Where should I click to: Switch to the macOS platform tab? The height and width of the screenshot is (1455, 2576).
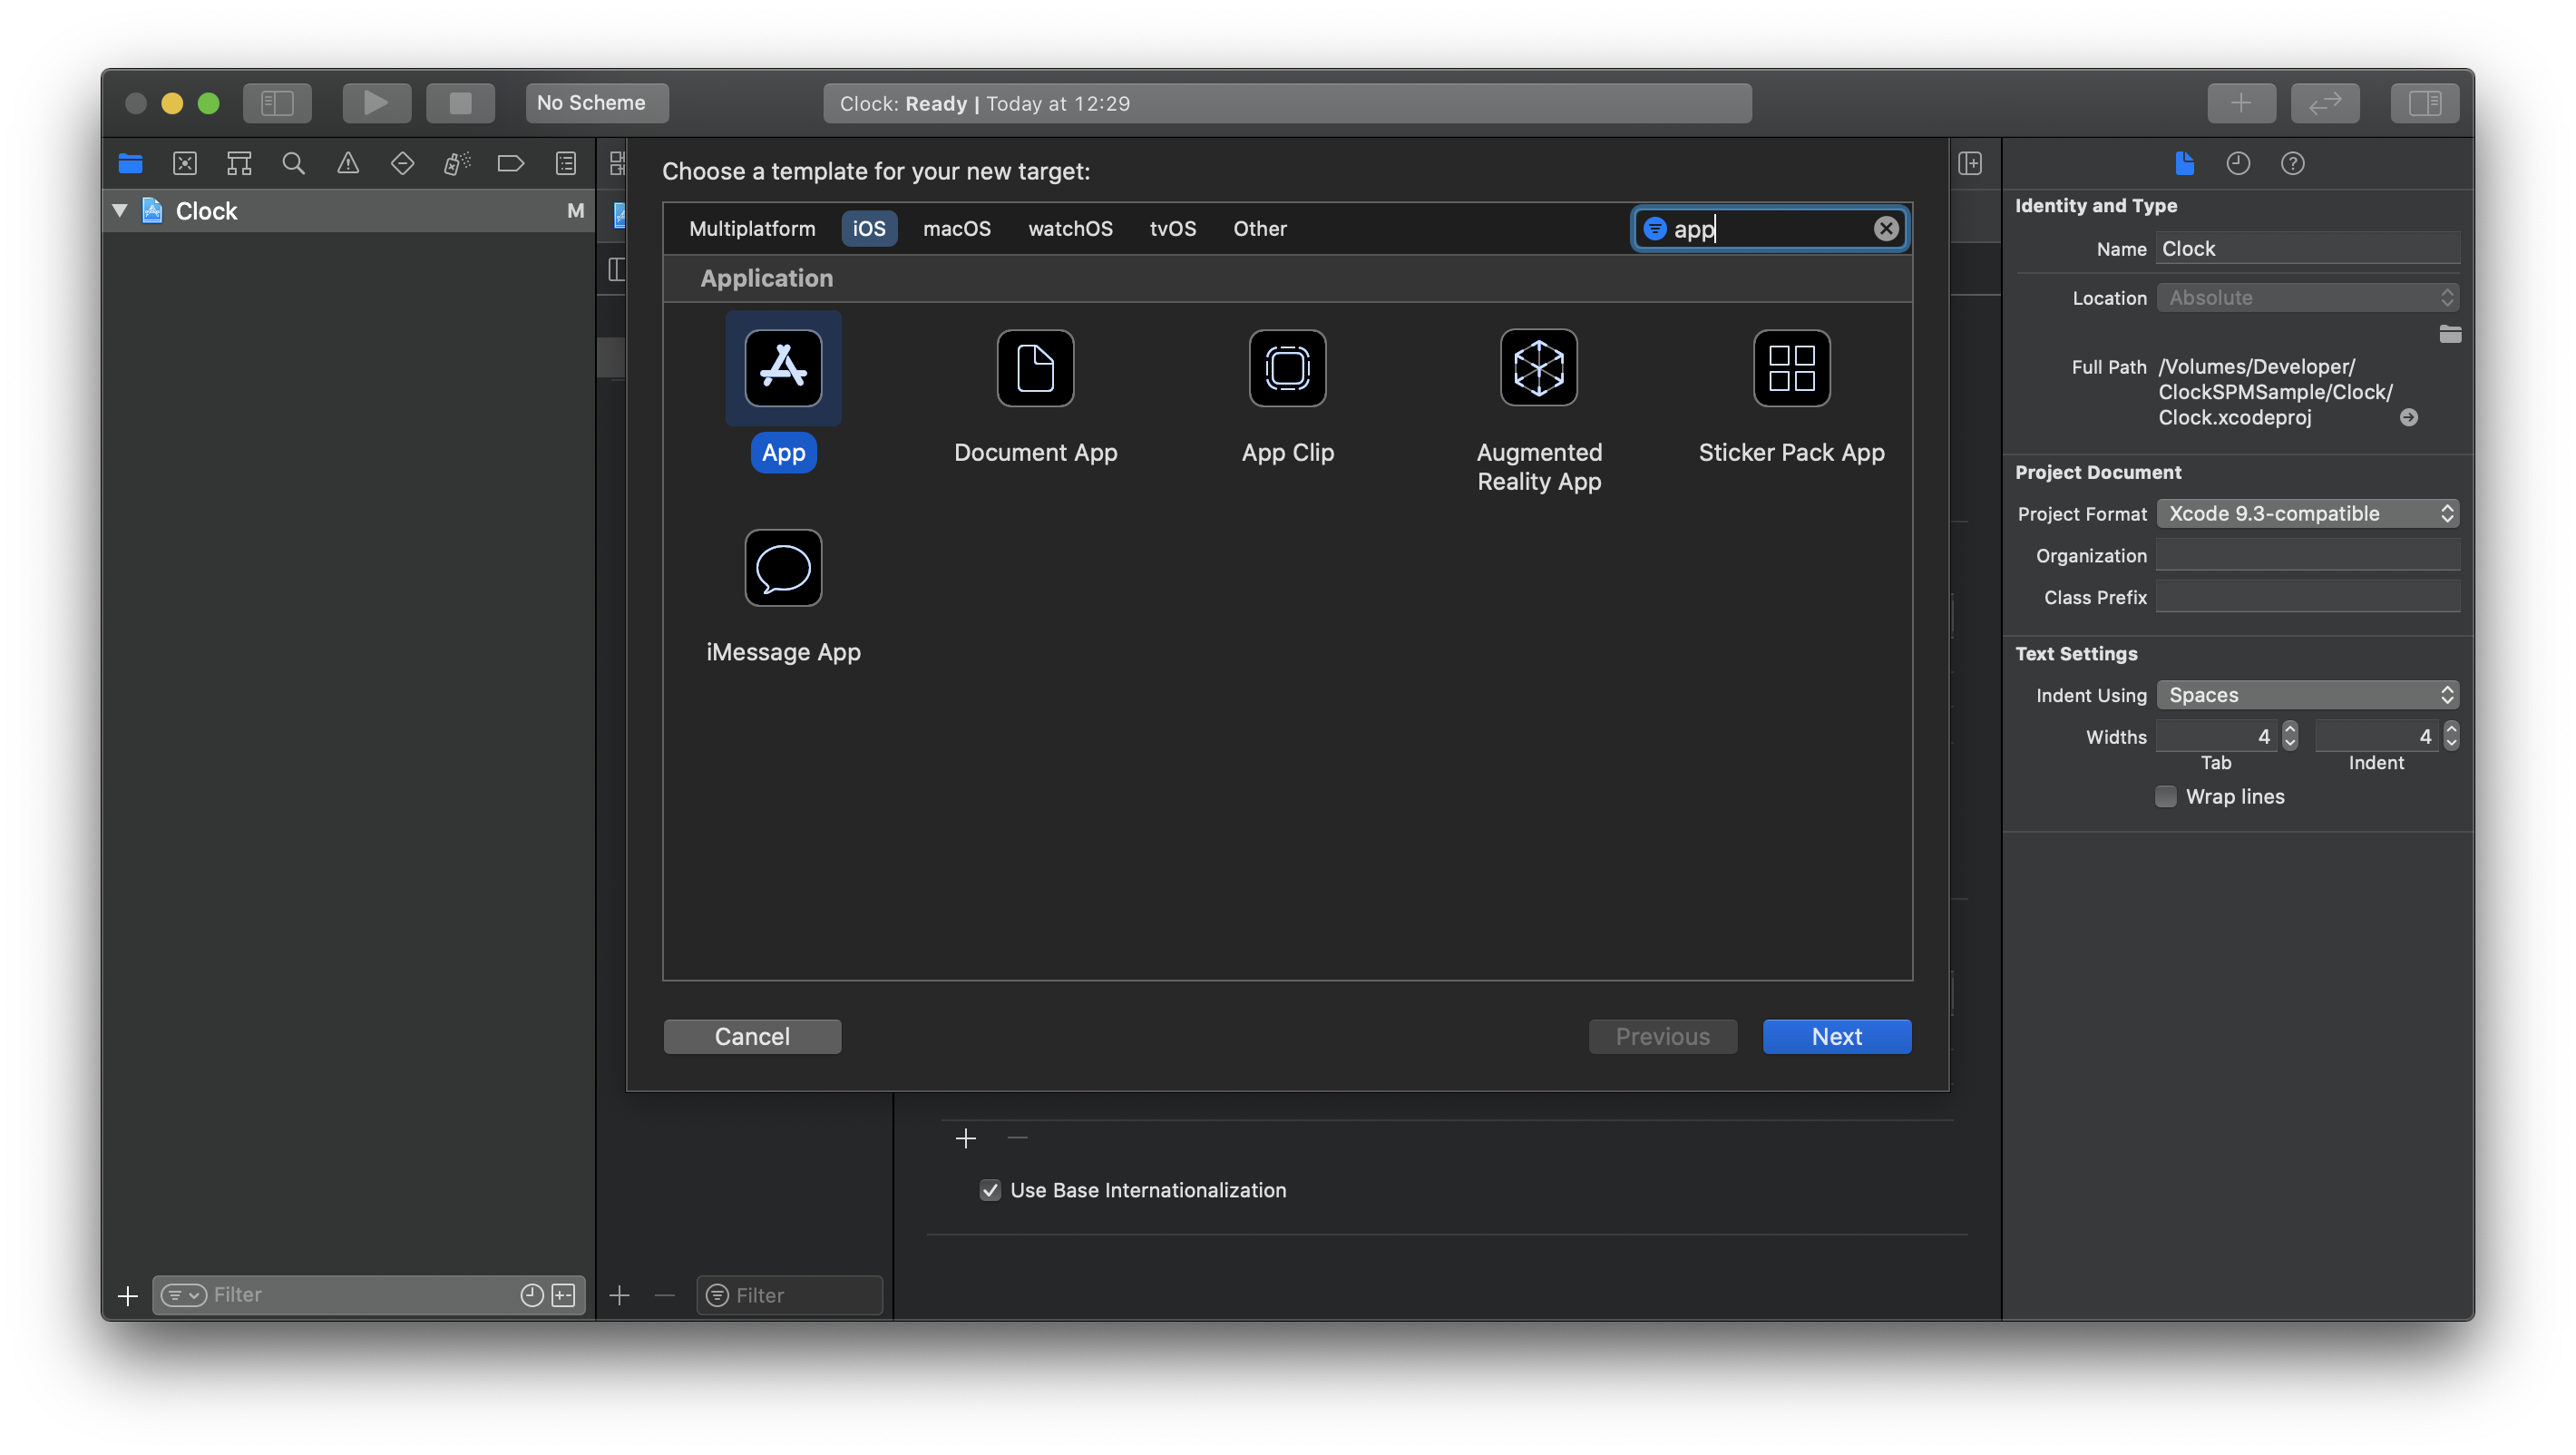click(956, 229)
